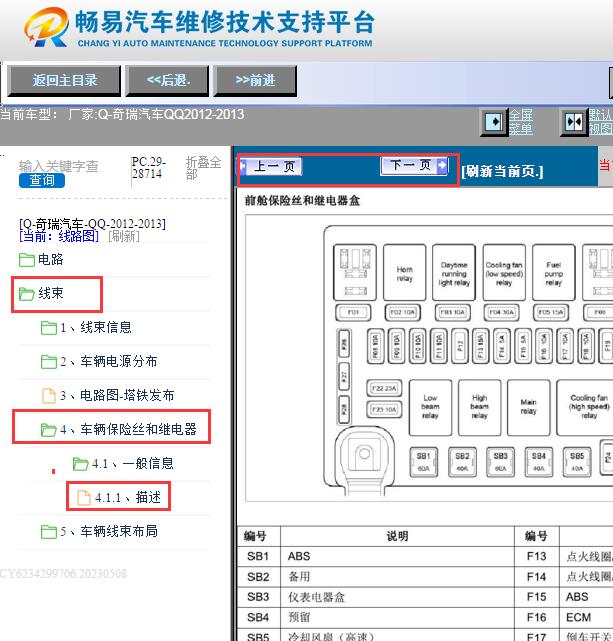613x641 pixels.
Task: Click 刷新当前页 to refresh page
Action: (x=502, y=171)
